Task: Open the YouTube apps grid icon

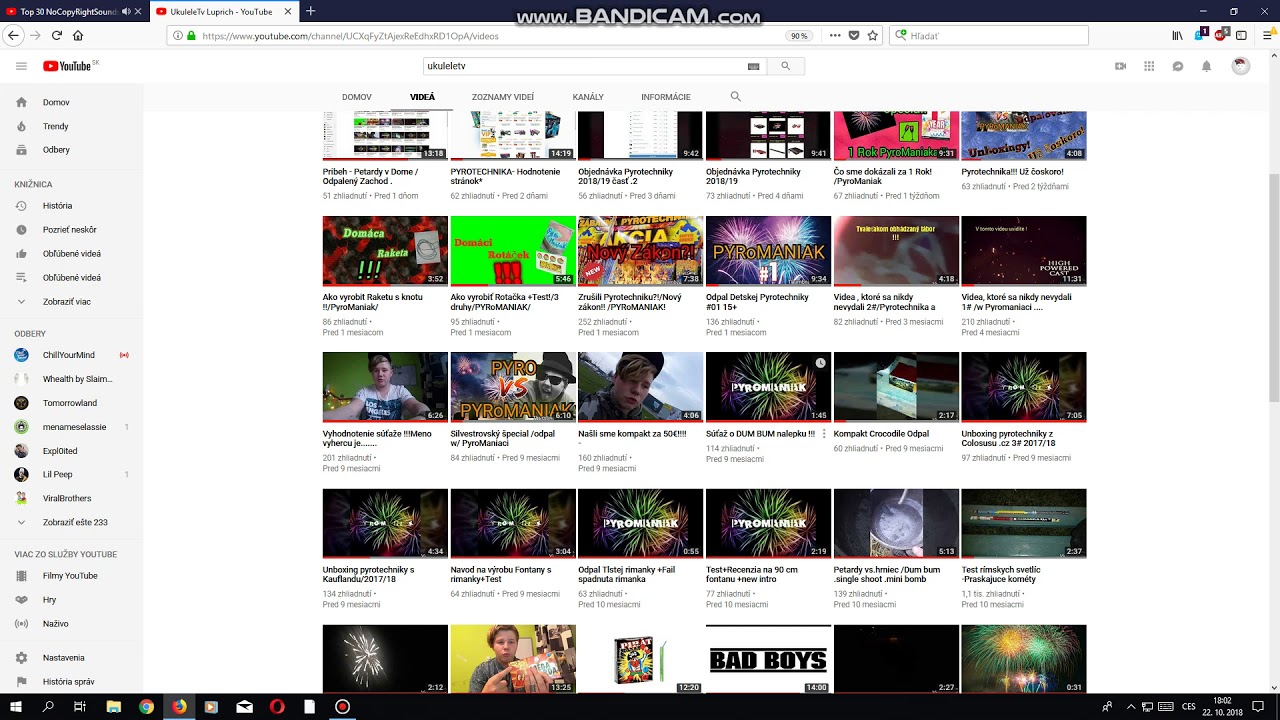Action: (x=1149, y=66)
